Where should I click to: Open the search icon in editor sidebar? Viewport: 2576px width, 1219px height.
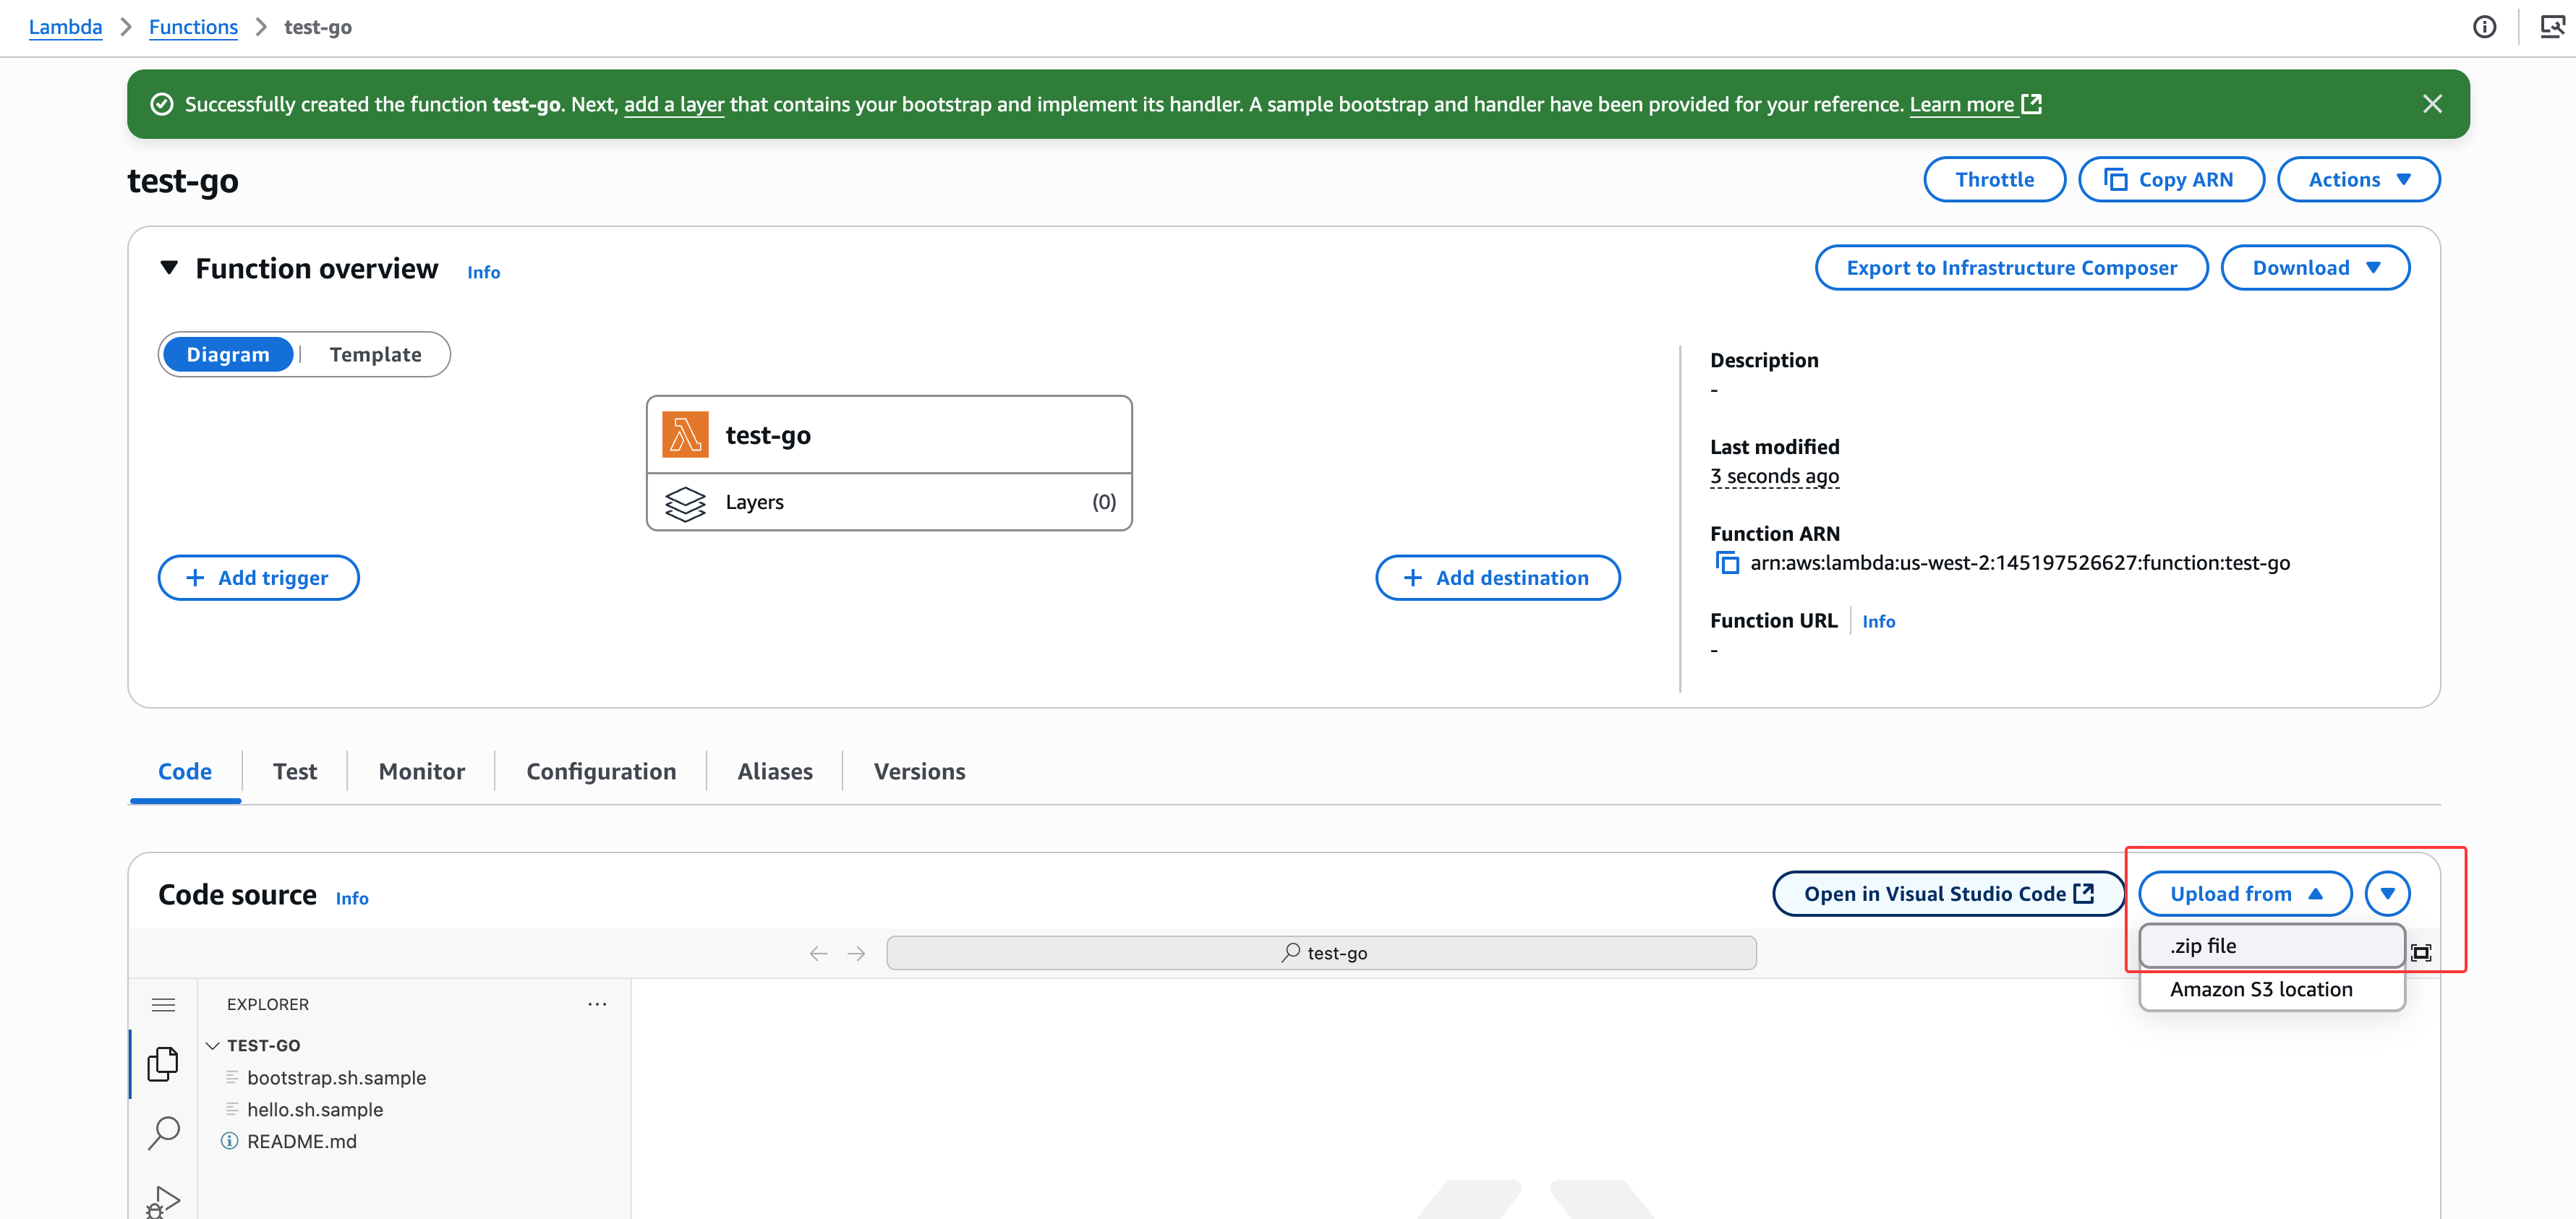pos(163,1132)
